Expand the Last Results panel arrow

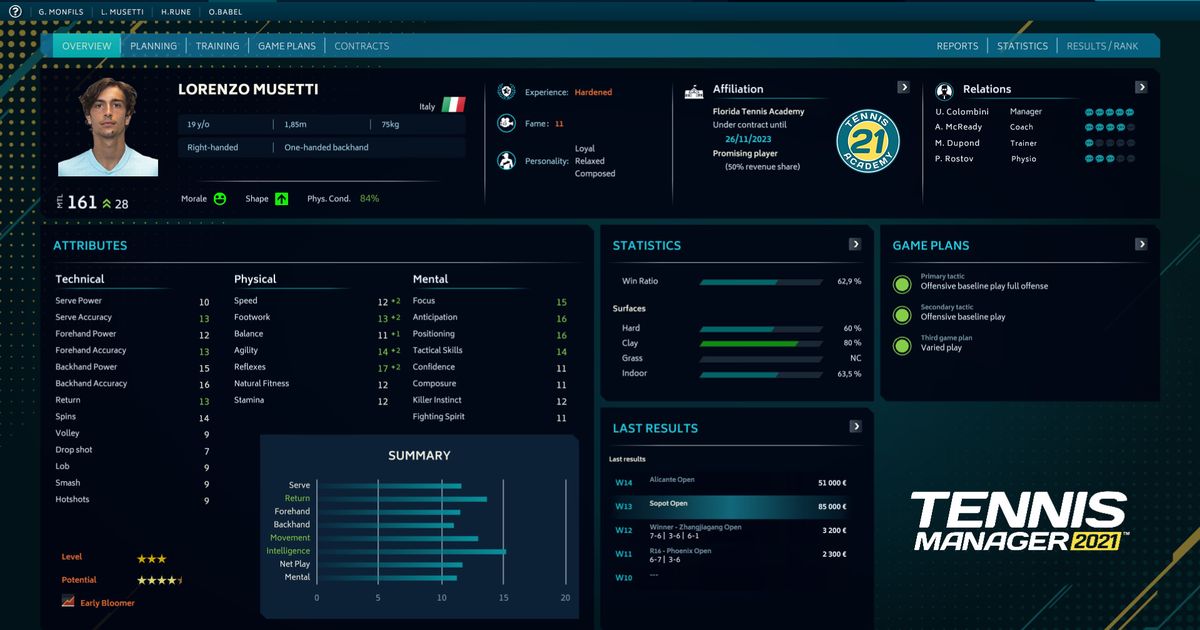pyautogui.click(x=855, y=426)
